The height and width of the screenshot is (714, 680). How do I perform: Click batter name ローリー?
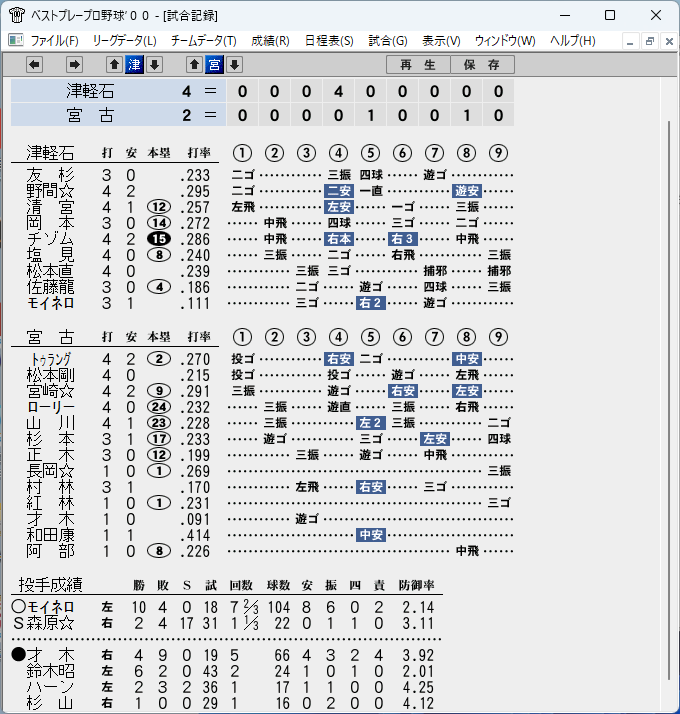pyautogui.click(x=50, y=407)
